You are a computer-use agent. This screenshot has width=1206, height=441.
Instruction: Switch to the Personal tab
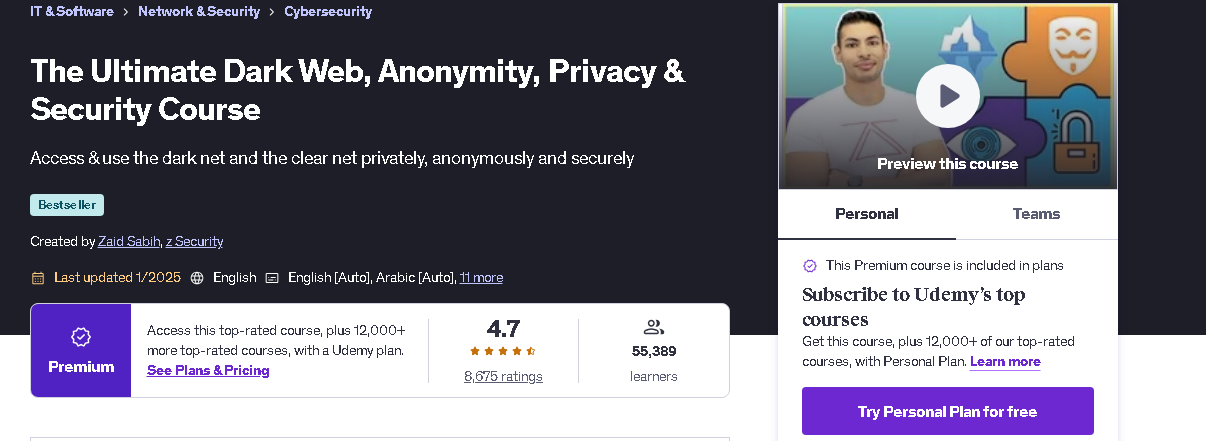point(867,214)
